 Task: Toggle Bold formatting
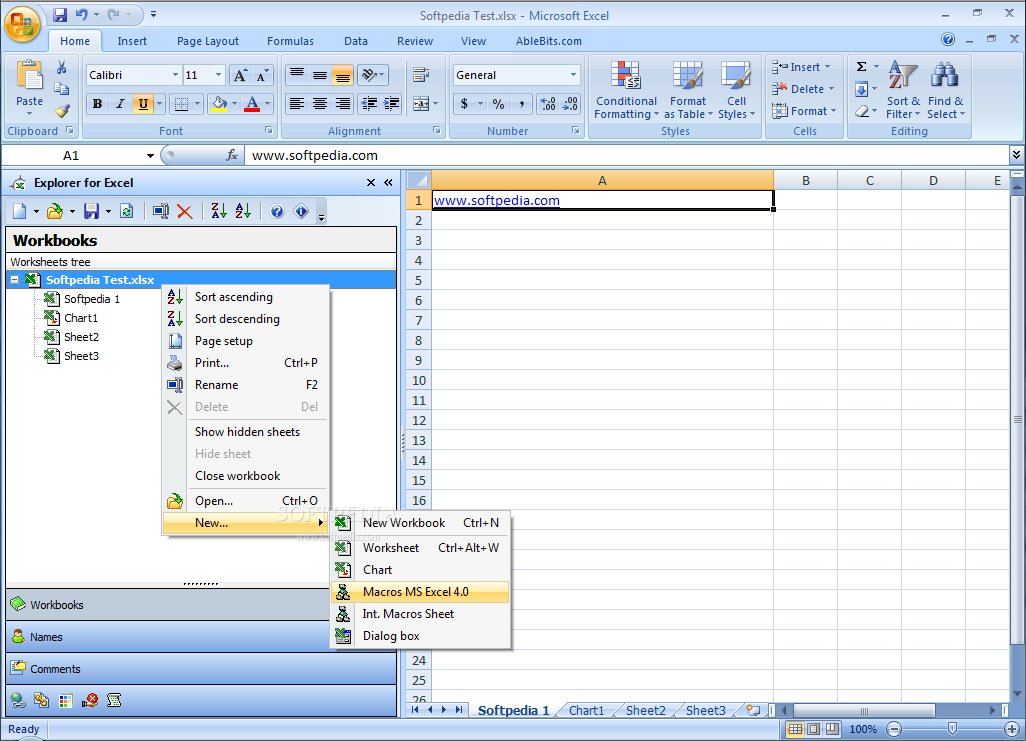97,104
